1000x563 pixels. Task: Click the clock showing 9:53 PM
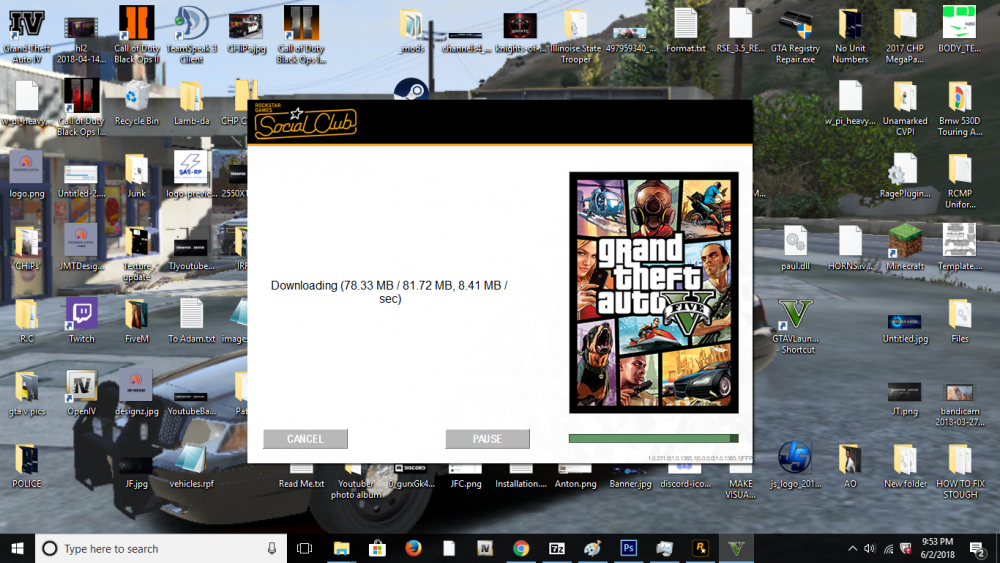pyautogui.click(x=938, y=548)
